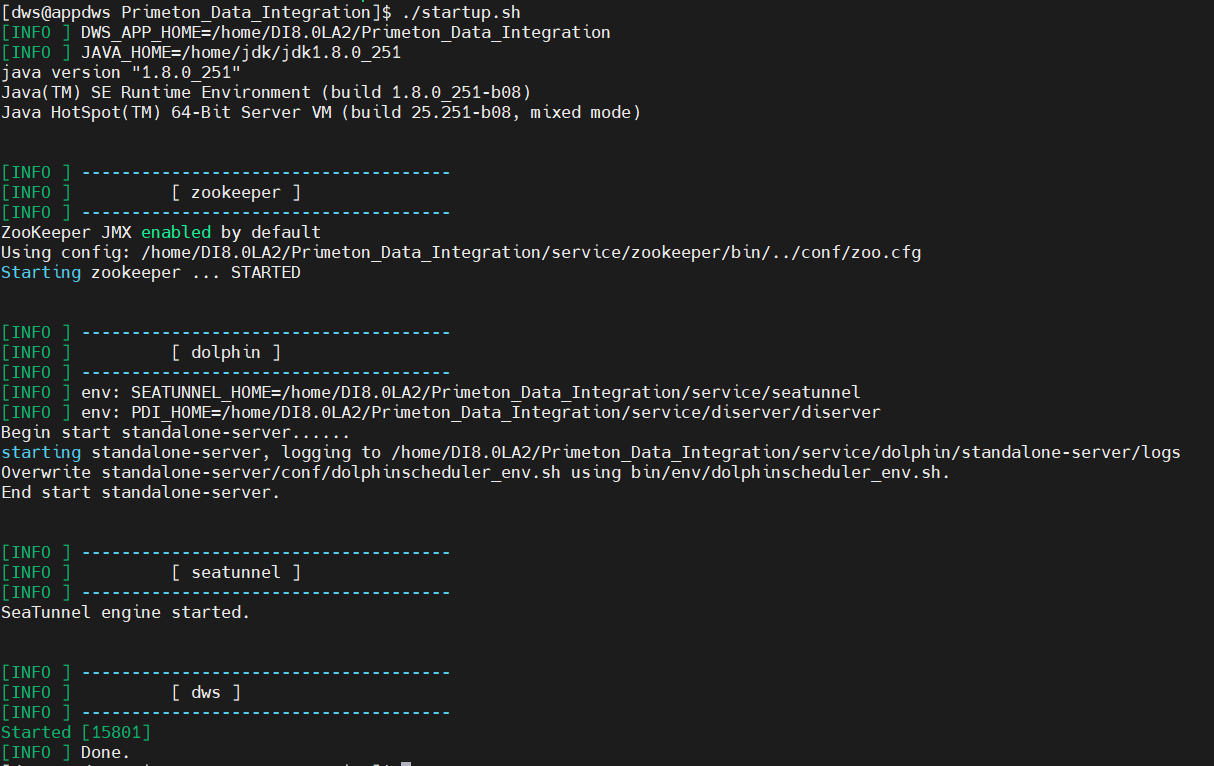
Task: Click the 'Java(TM) SE Runtime Environment' line
Action: point(266,92)
